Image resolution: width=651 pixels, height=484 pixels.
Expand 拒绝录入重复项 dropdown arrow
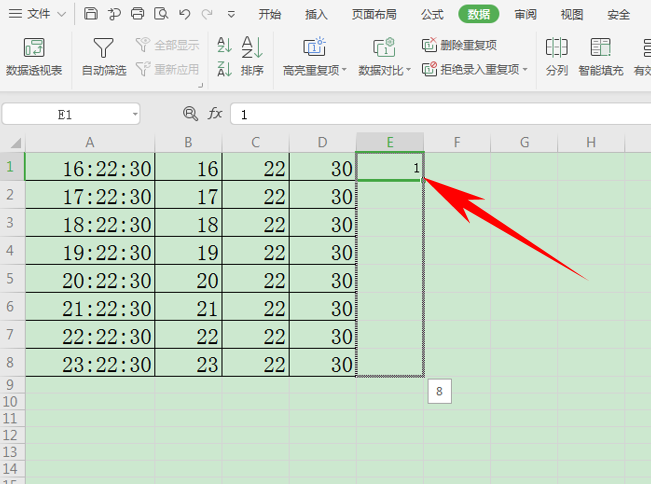(x=525, y=69)
